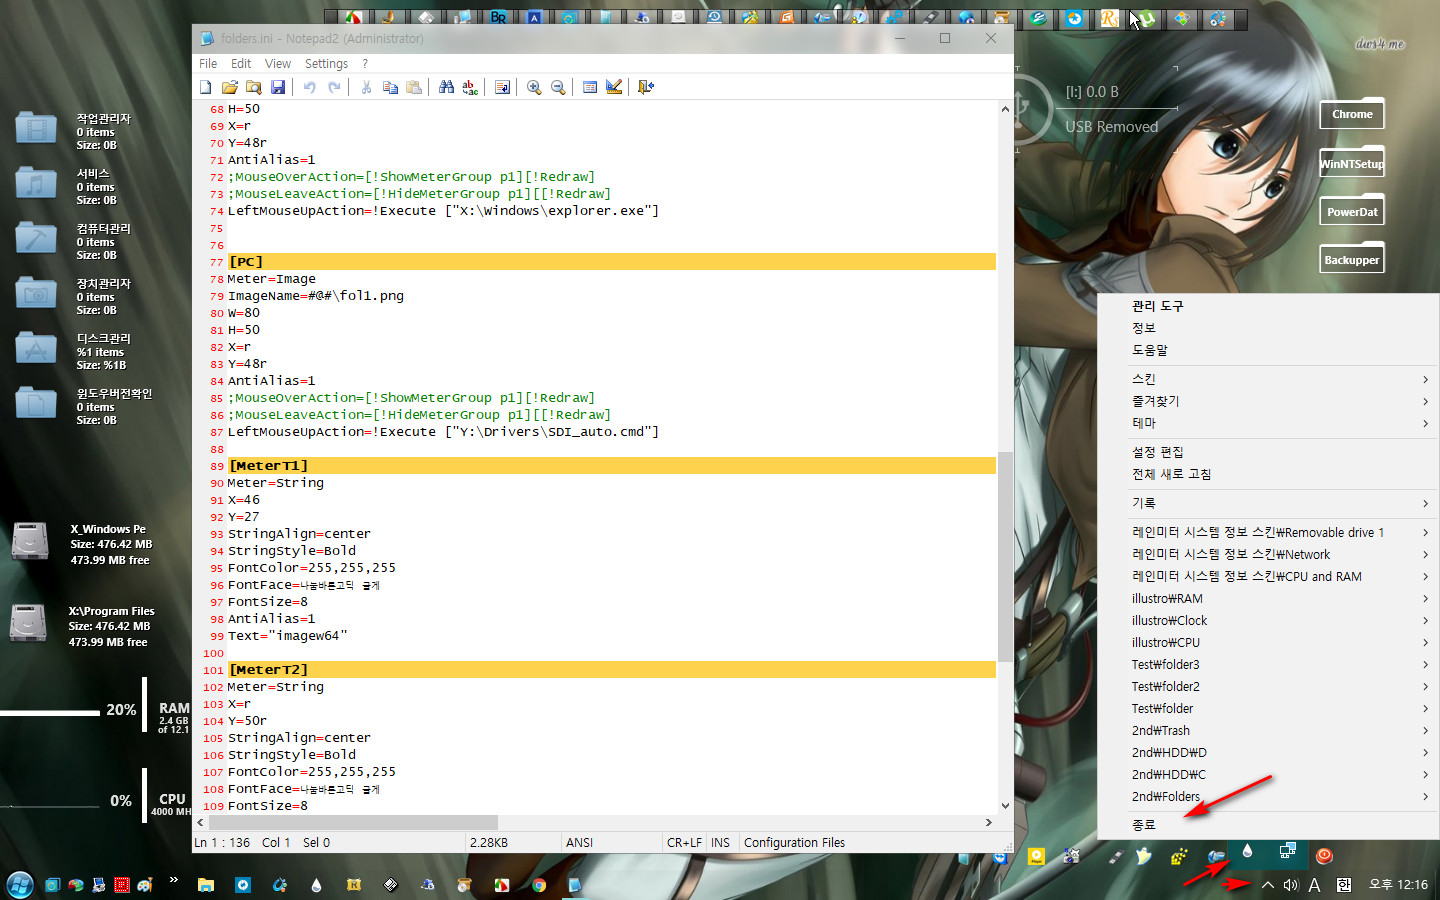Expand the illustro\RAM skin submenu
Image resolution: width=1440 pixels, height=900 pixels.
pos(1268,598)
